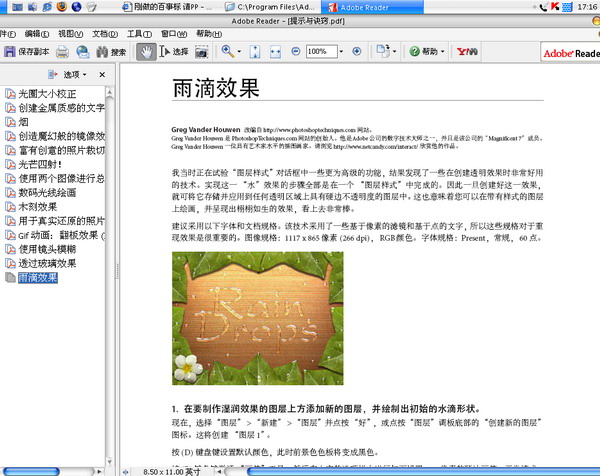Choose the Snapshot camera tool

coord(201,52)
